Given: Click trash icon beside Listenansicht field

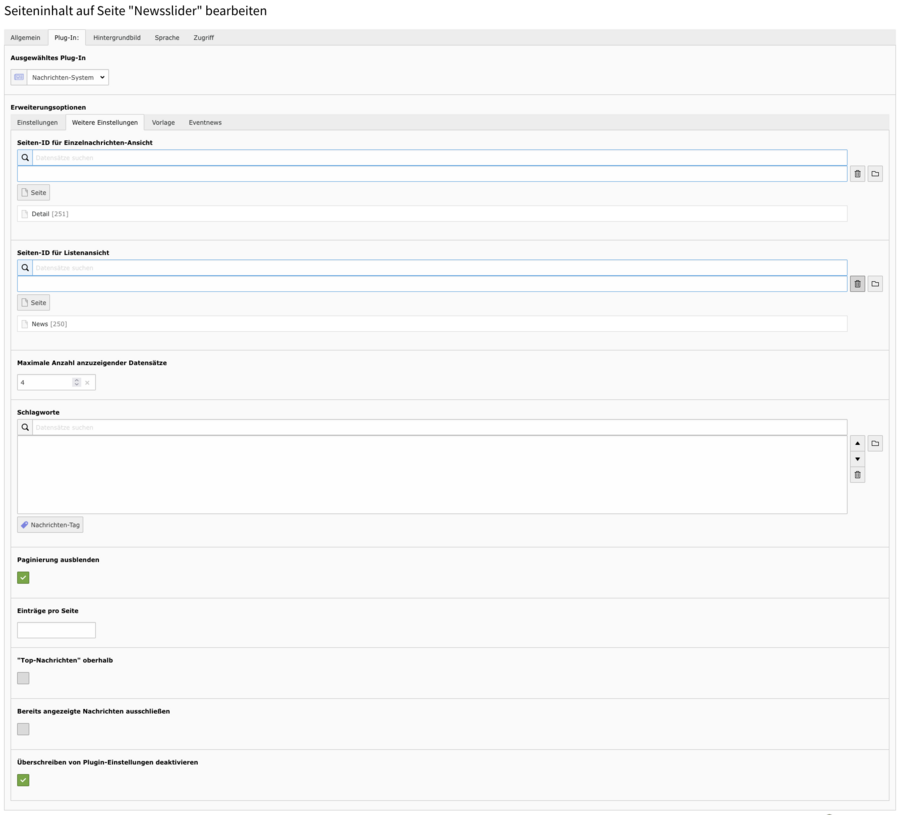Looking at the screenshot, I should coord(857,284).
